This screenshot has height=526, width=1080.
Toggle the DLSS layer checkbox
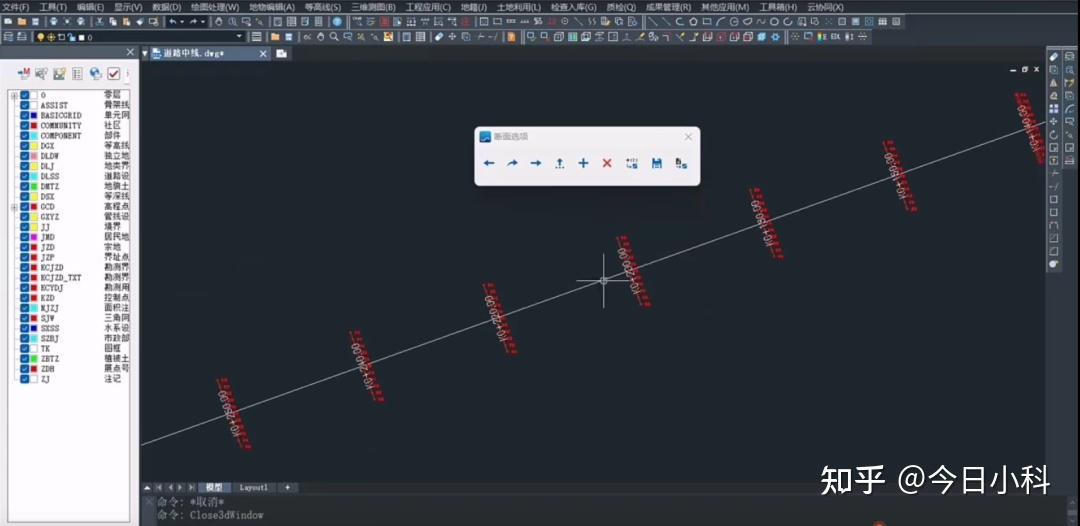coord(25,176)
